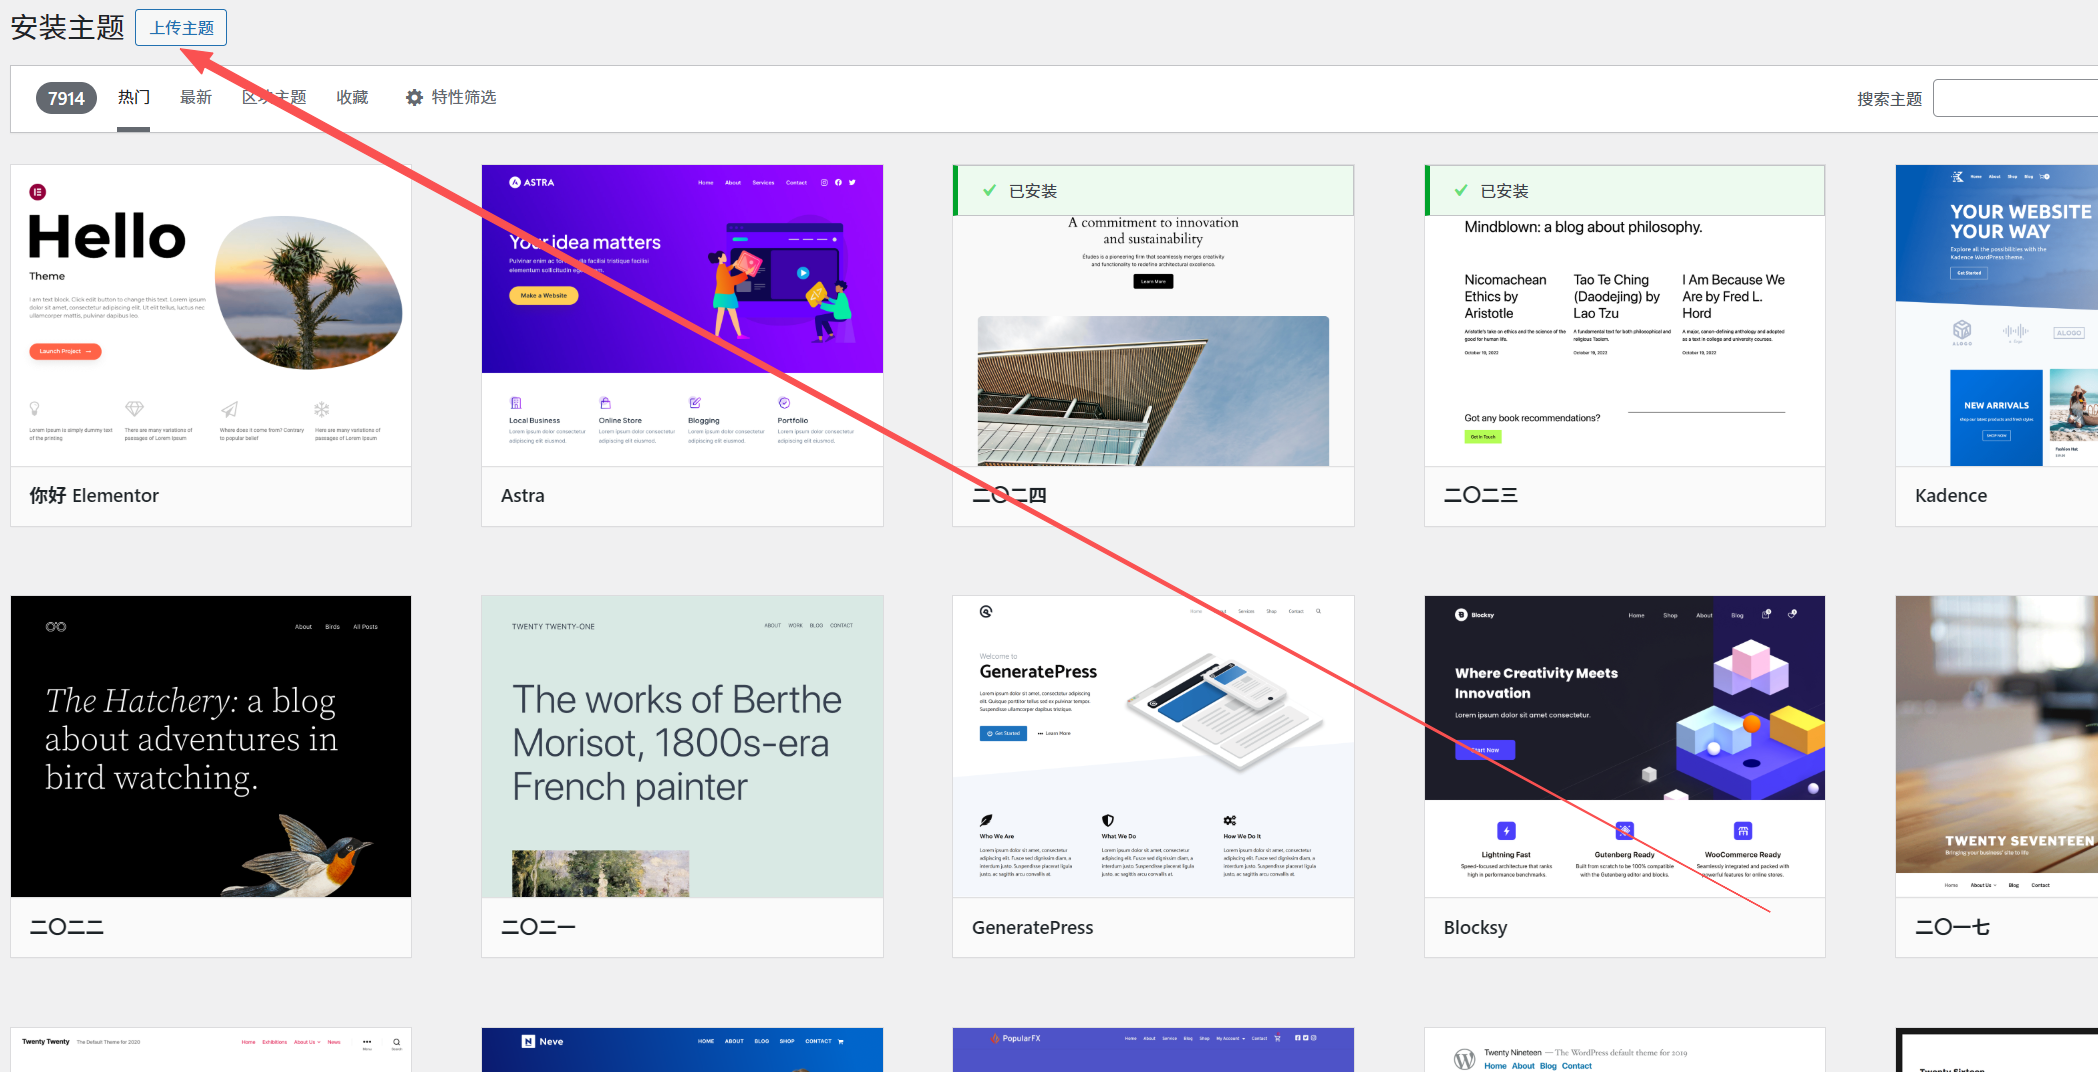Click the GeneratePress logo icon in preview
2098x1072 pixels.
pos(986,611)
